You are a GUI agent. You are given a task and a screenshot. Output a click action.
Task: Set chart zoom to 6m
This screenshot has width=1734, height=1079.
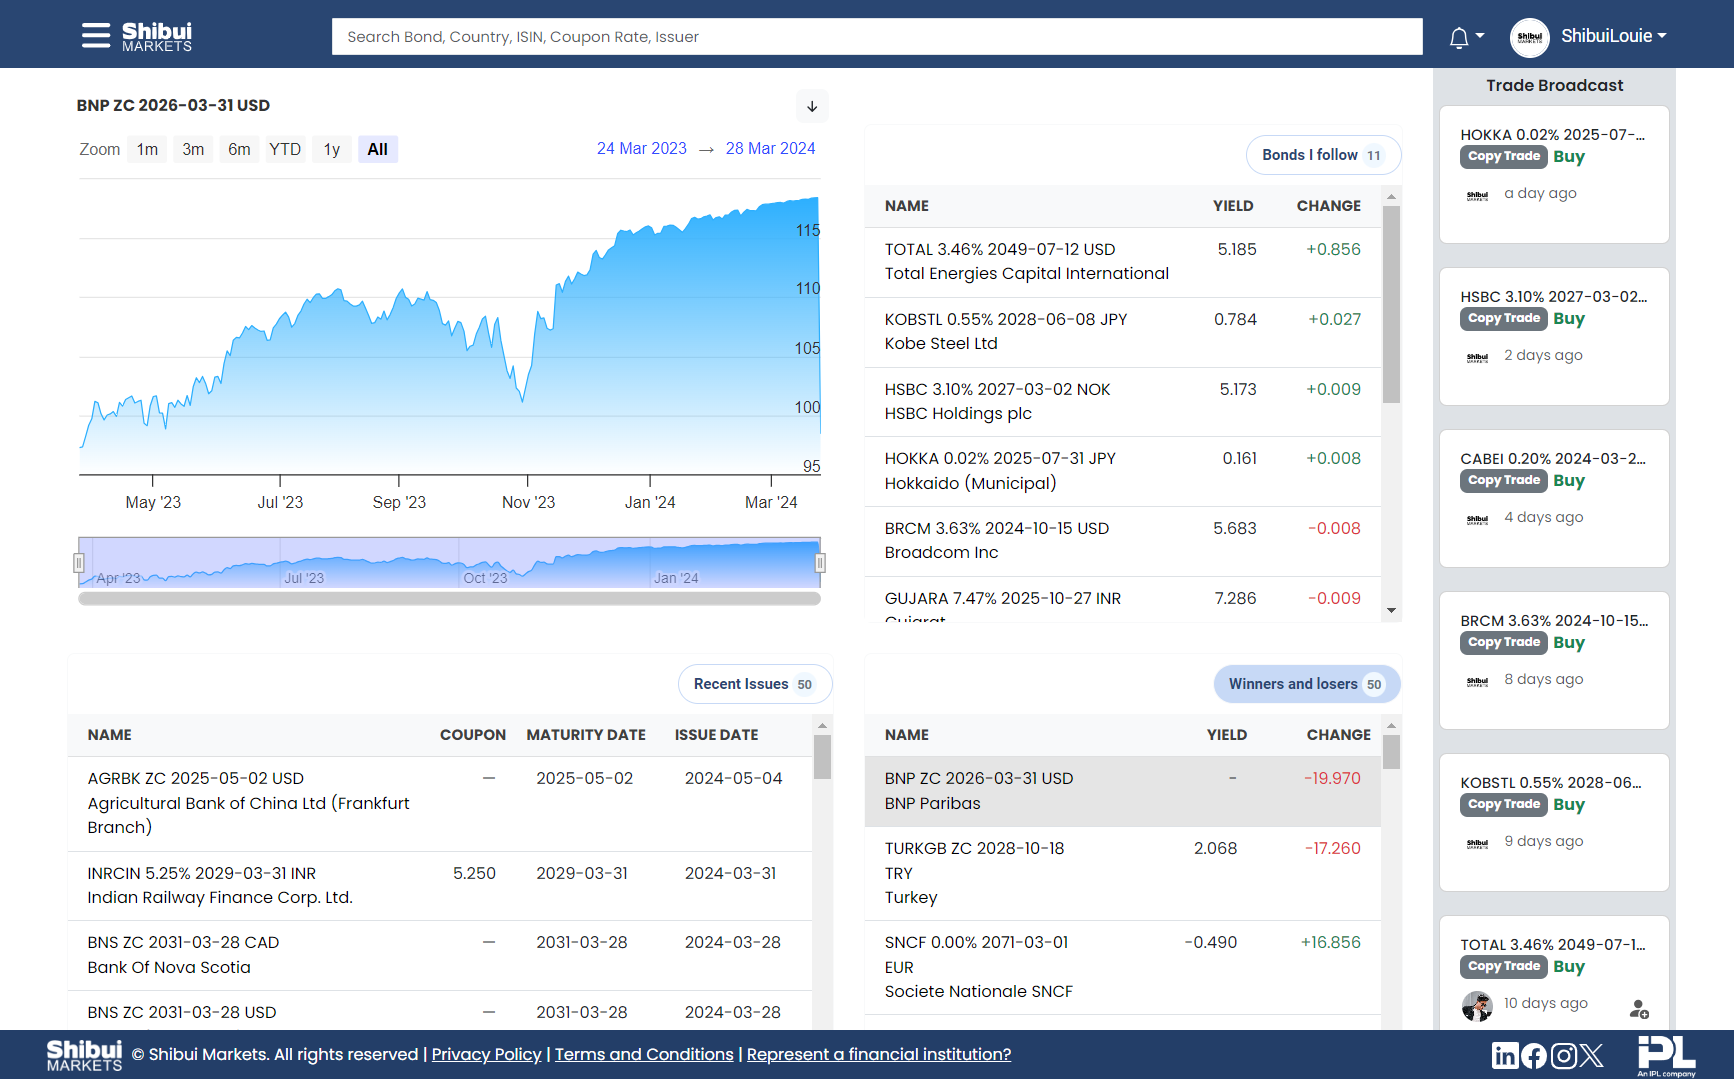click(x=239, y=149)
